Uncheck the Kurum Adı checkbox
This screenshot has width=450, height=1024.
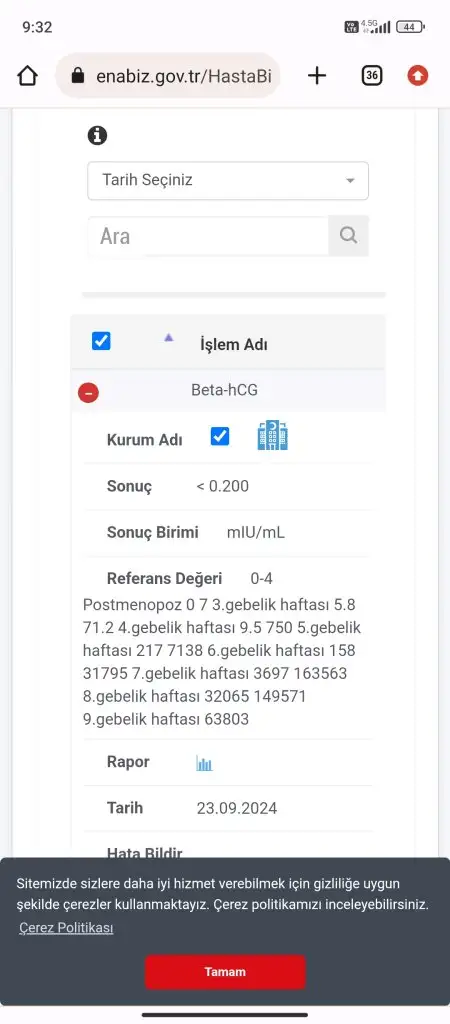point(220,436)
